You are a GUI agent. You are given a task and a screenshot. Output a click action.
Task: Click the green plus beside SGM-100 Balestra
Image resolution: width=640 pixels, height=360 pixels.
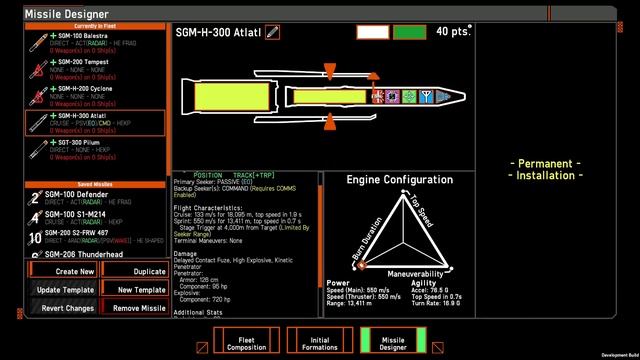pyautogui.click(x=53, y=36)
